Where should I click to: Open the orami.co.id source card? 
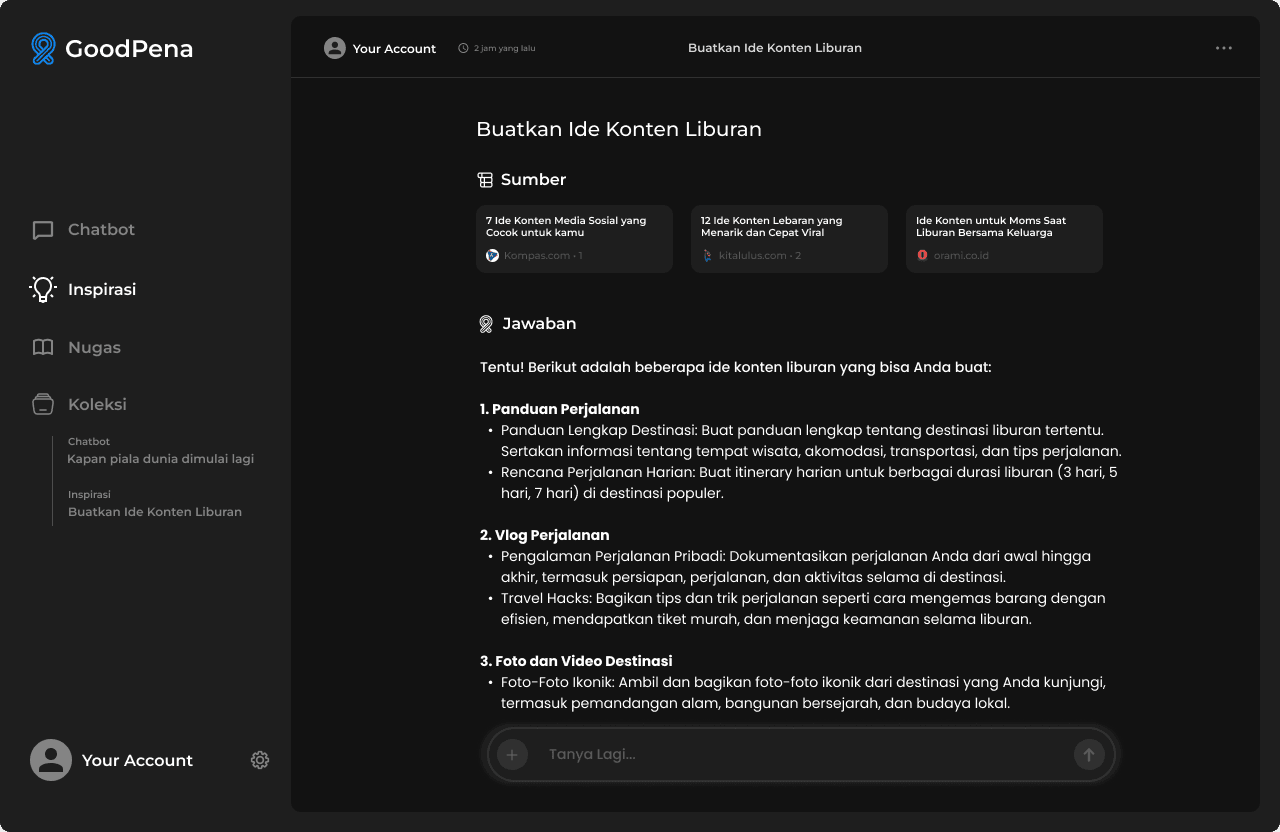(1004, 239)
